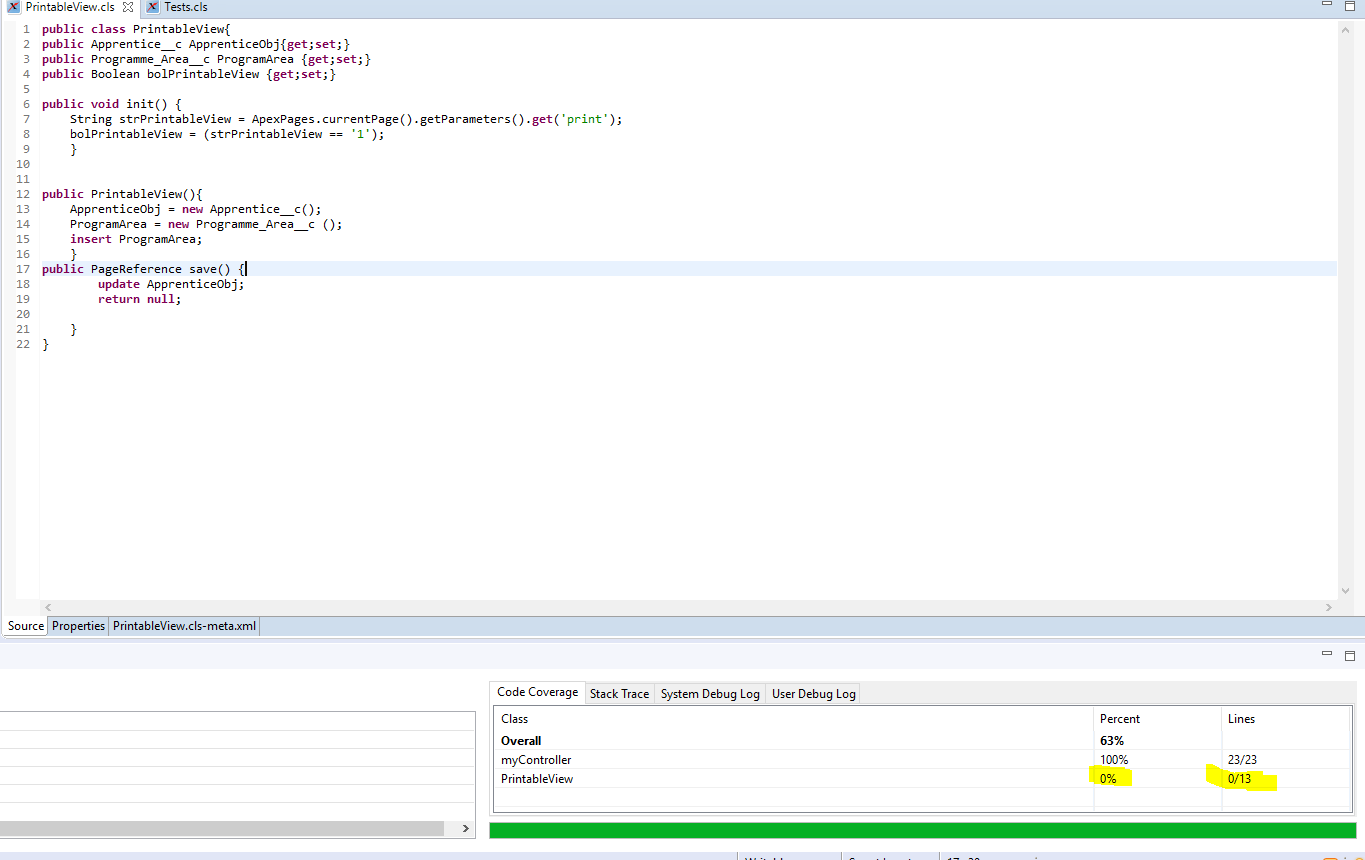Click the editor vertical scrollbar down arrow
1365x860 pixels.
coord(1346,592)
